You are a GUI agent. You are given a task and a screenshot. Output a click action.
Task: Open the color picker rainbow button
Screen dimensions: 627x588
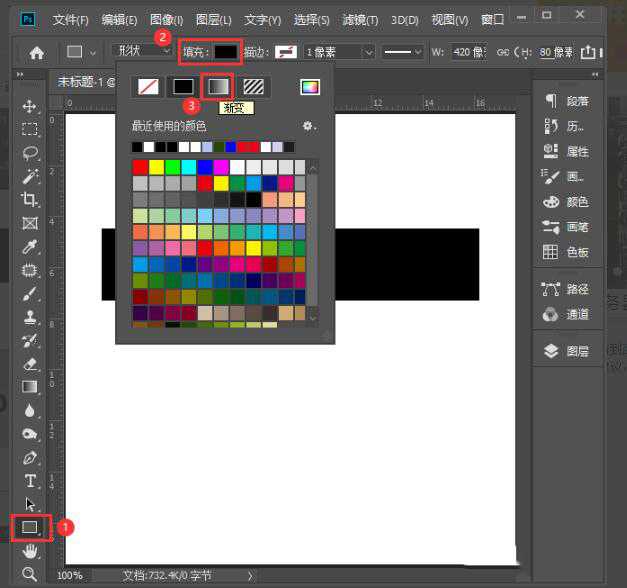point(310,87)
